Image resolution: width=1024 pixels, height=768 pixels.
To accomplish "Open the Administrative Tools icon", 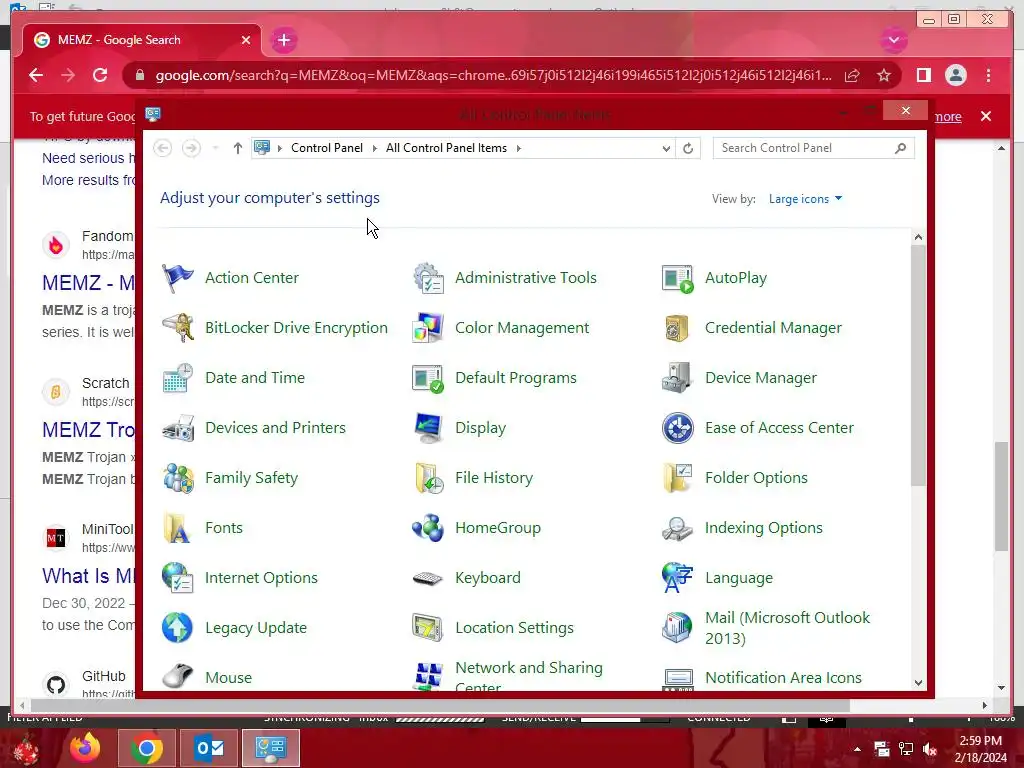I will [428, 278].
